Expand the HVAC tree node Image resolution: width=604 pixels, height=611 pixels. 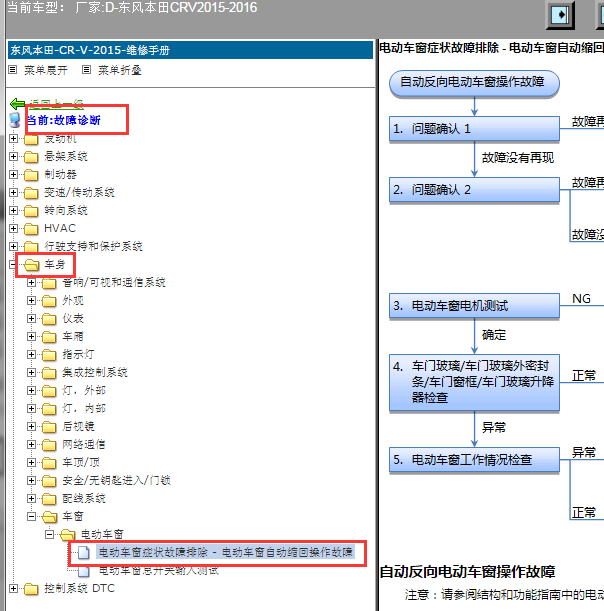point(13,228)
